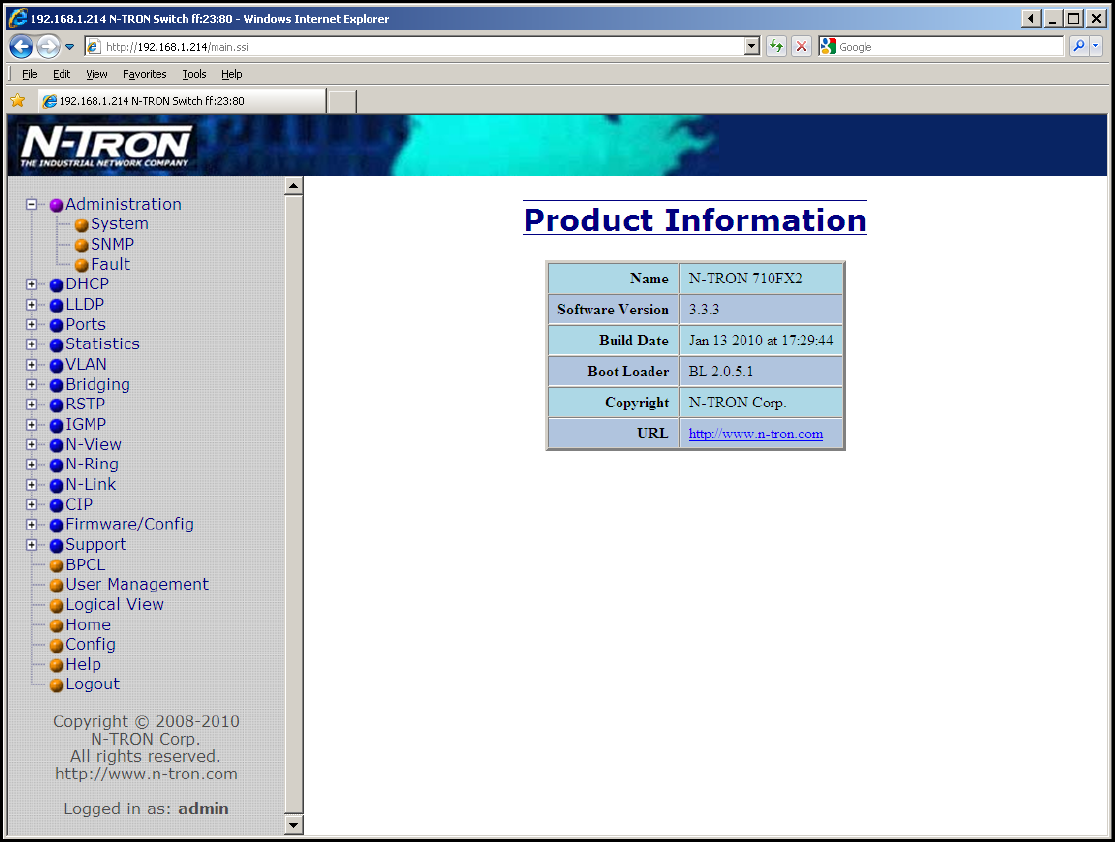Expand the IGMP tree node
This screenshot has height=842, width=1115.
pos(31,425)
